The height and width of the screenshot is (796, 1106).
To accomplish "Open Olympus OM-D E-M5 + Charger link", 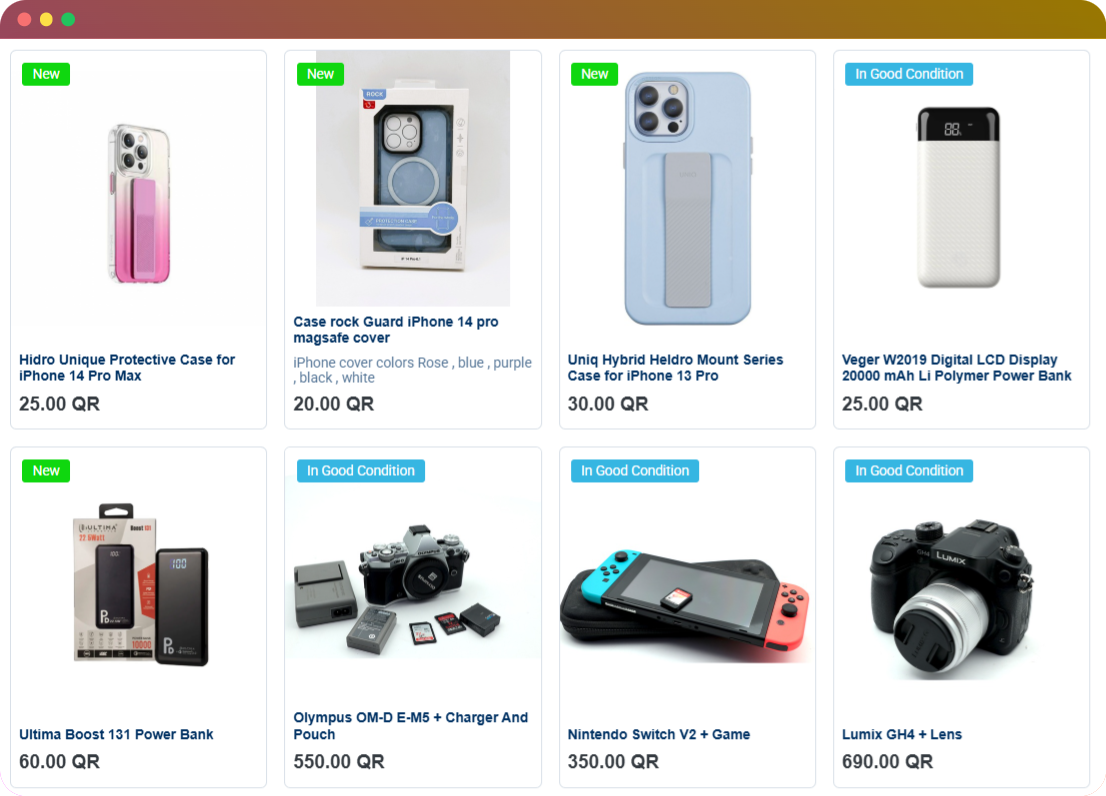I will 411,725.
